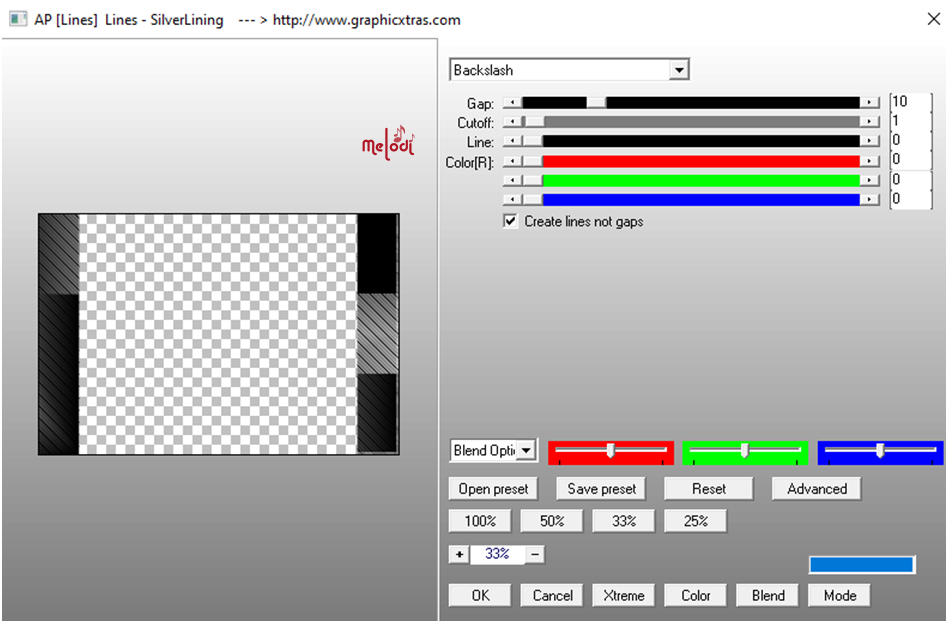Click the blue color swatch
The image size is (948, 623).
862,565
